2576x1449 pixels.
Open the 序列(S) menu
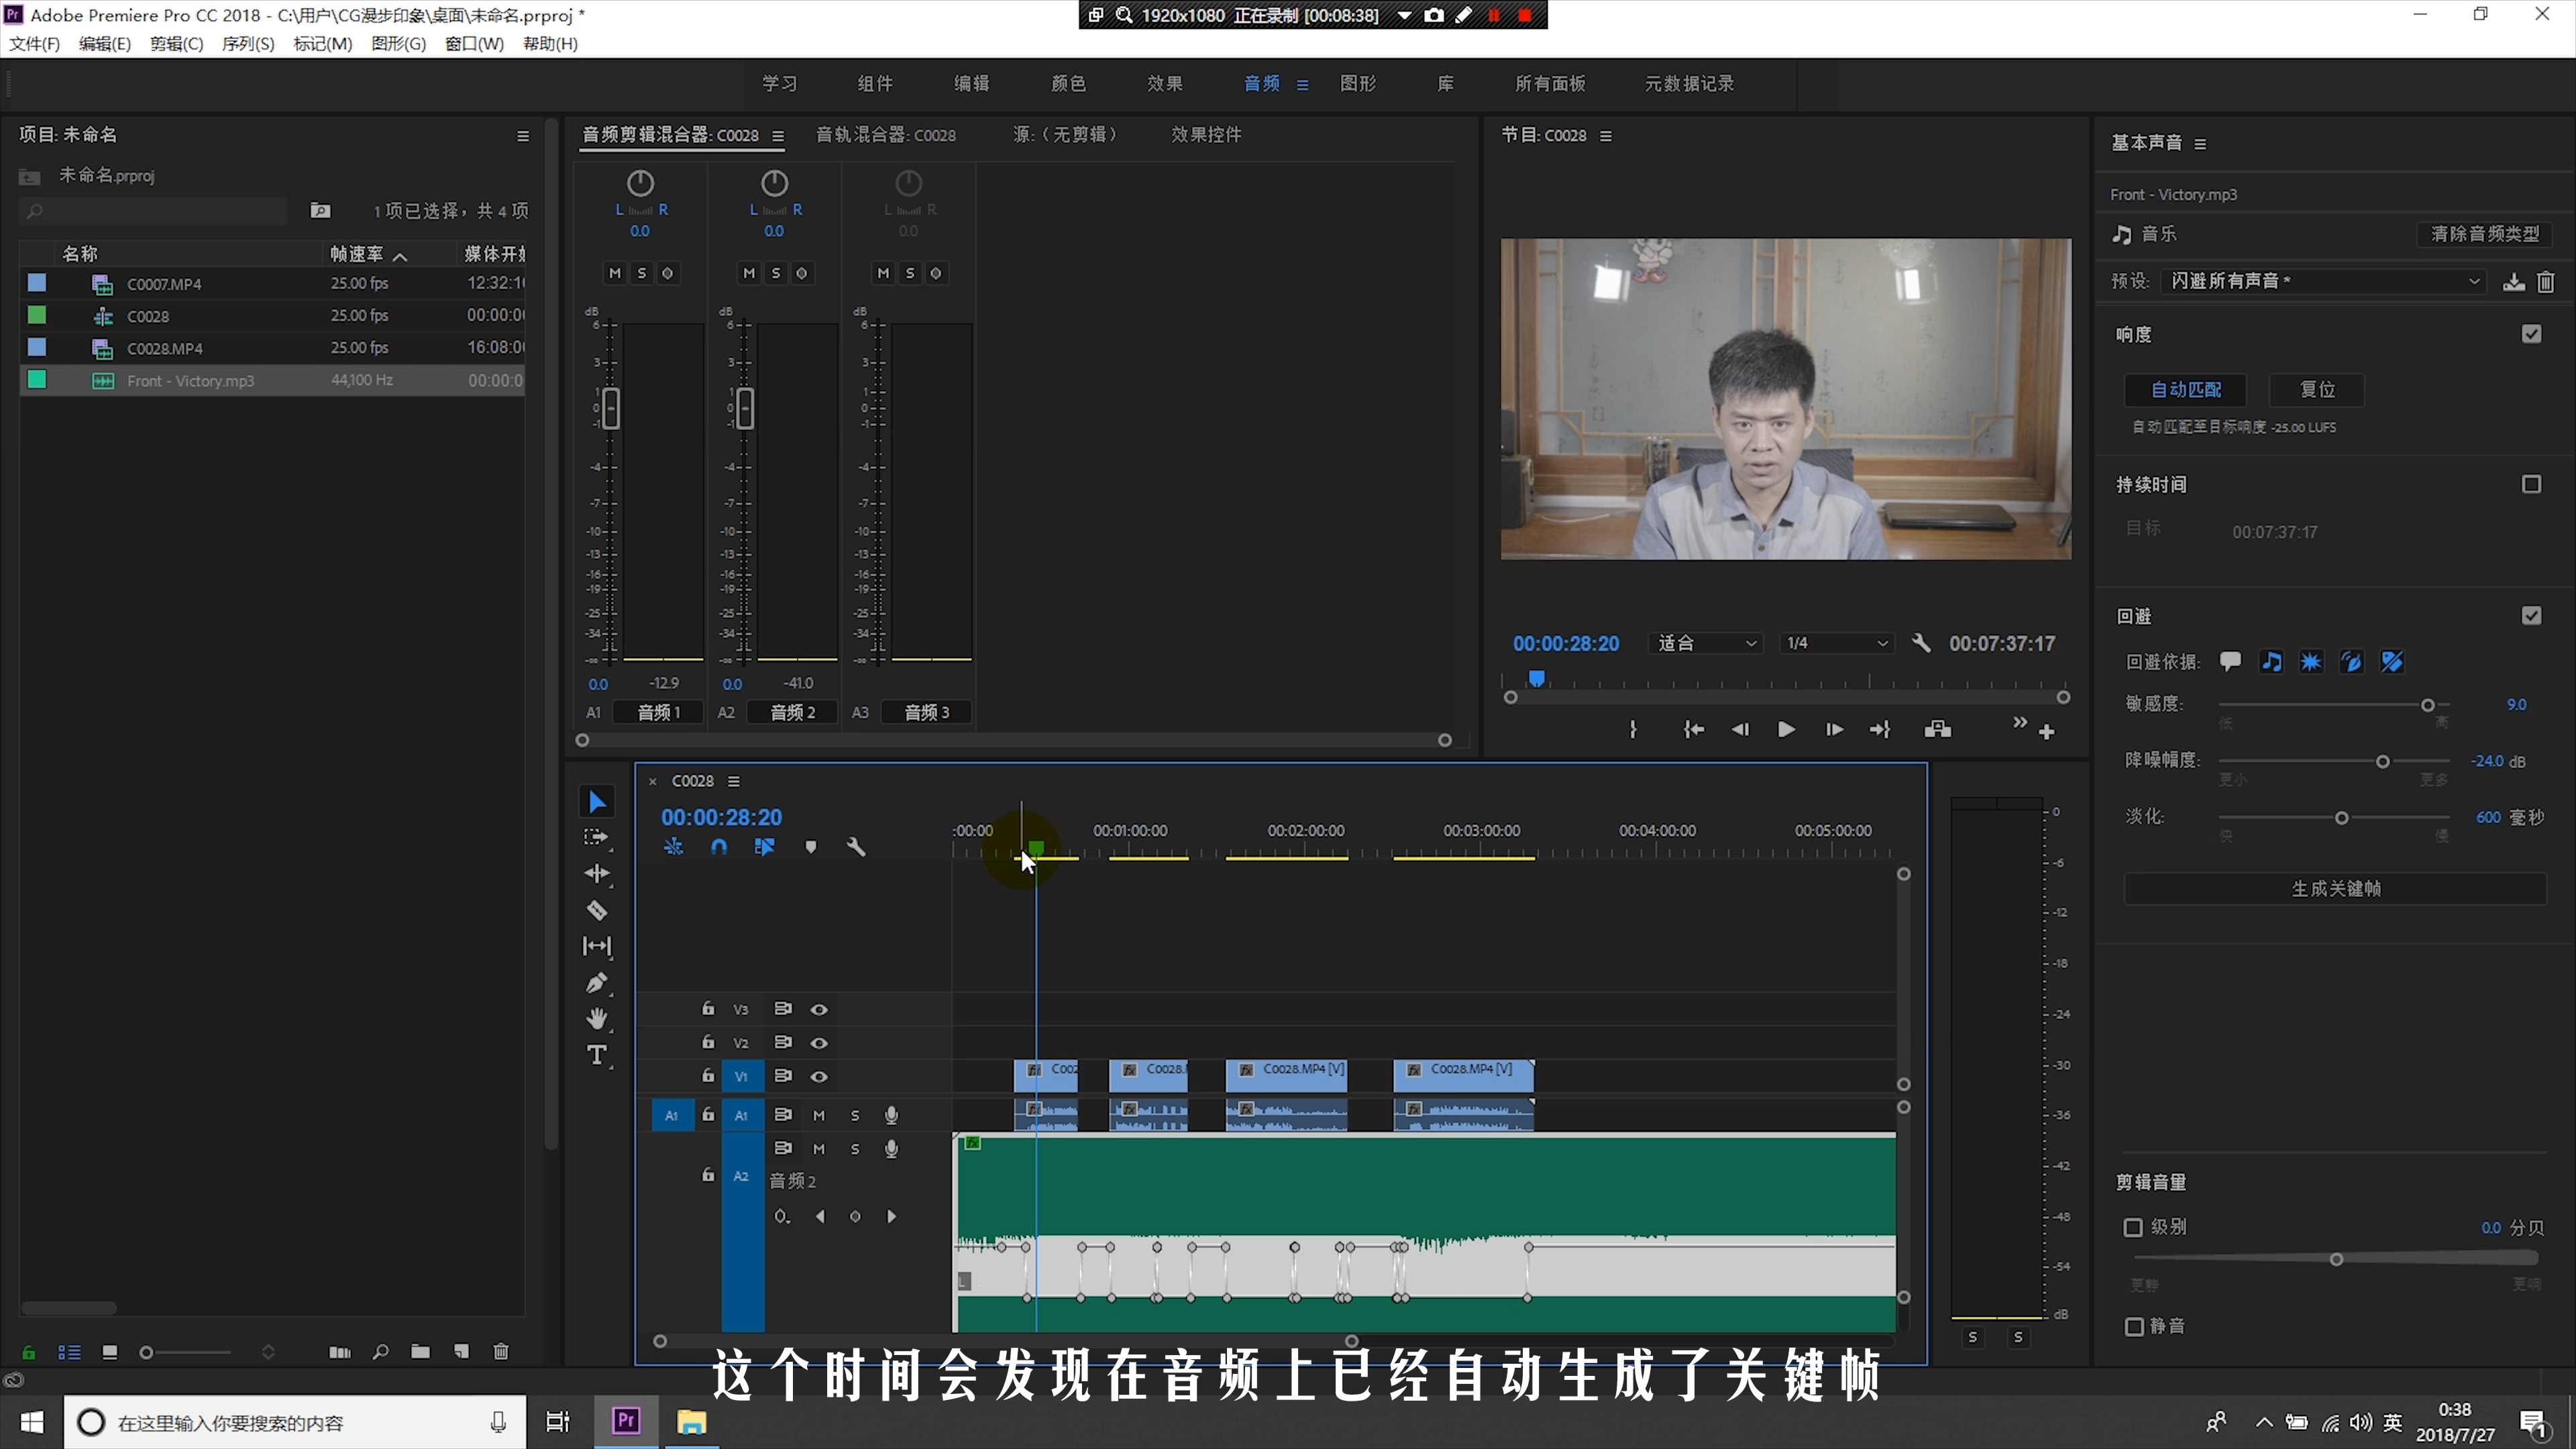(x=247, y=44)
